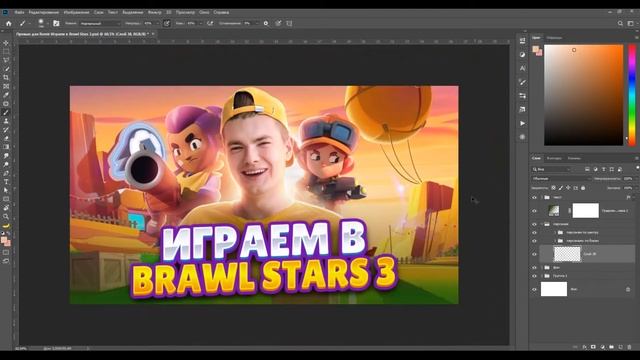Viewport: 640px width, 360px height.
Task: Select the Rectangular Marquee tool
Action: (x=6, y=51)
